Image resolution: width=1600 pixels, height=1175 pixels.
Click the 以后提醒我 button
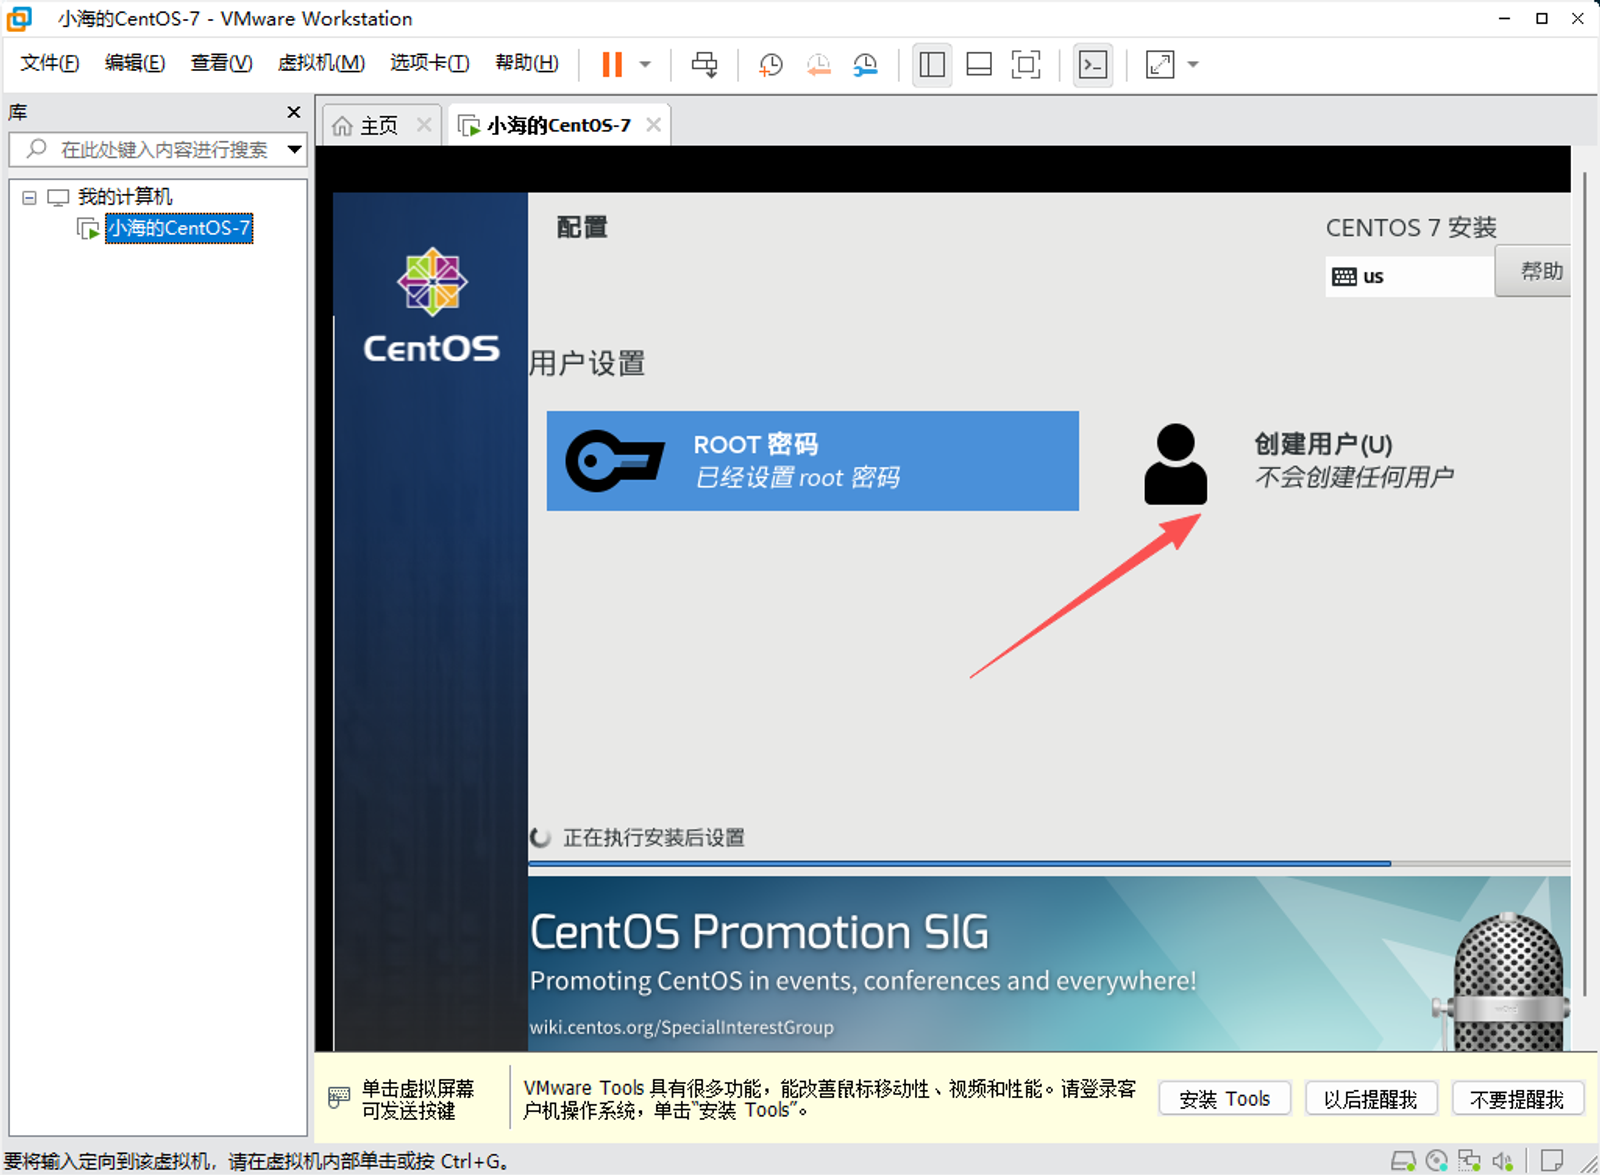[x=1371, y=1099]
